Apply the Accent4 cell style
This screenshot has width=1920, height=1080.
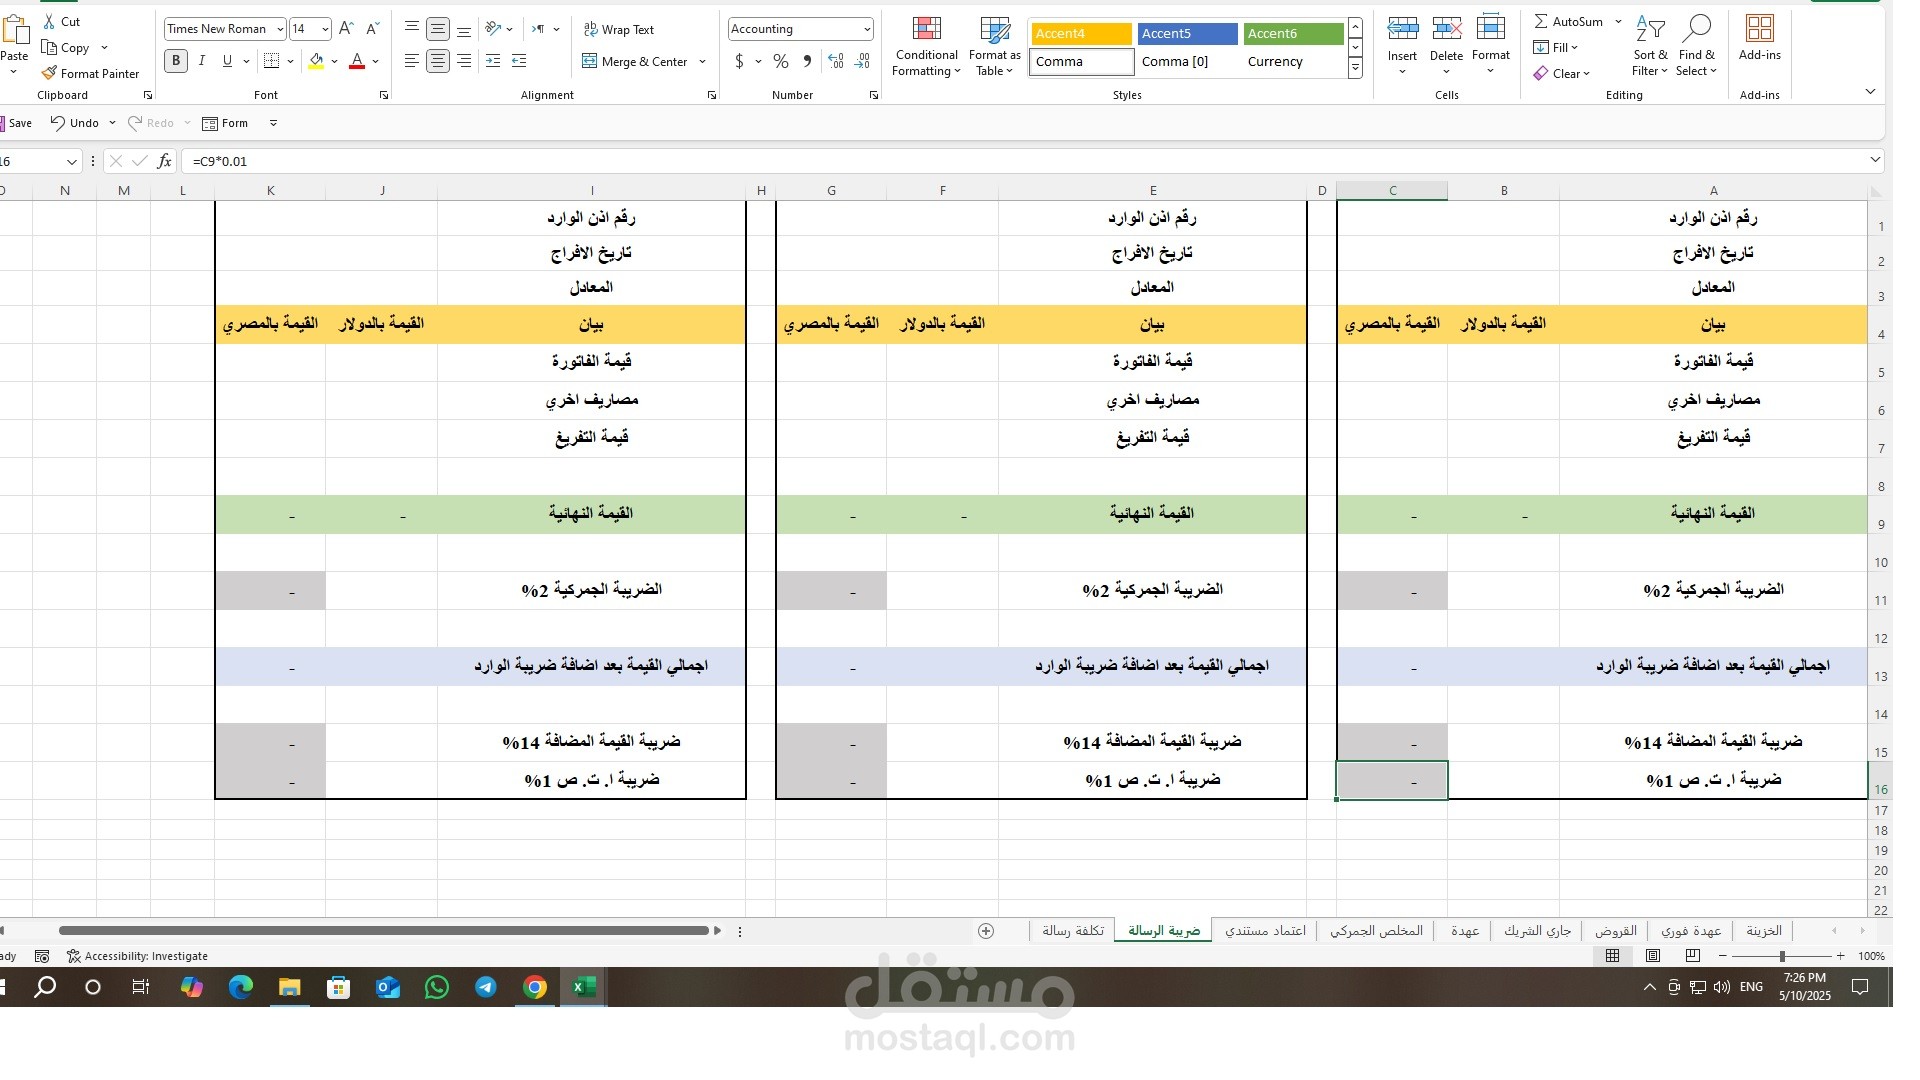(x=1081, y=34)
